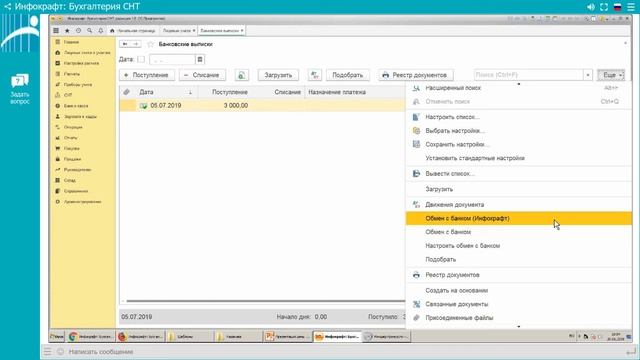Select Установить стандартные настройки
Image resolution: width=640 pixels, height=360 pixels.
pyautogui.click(x=519, y=158)
